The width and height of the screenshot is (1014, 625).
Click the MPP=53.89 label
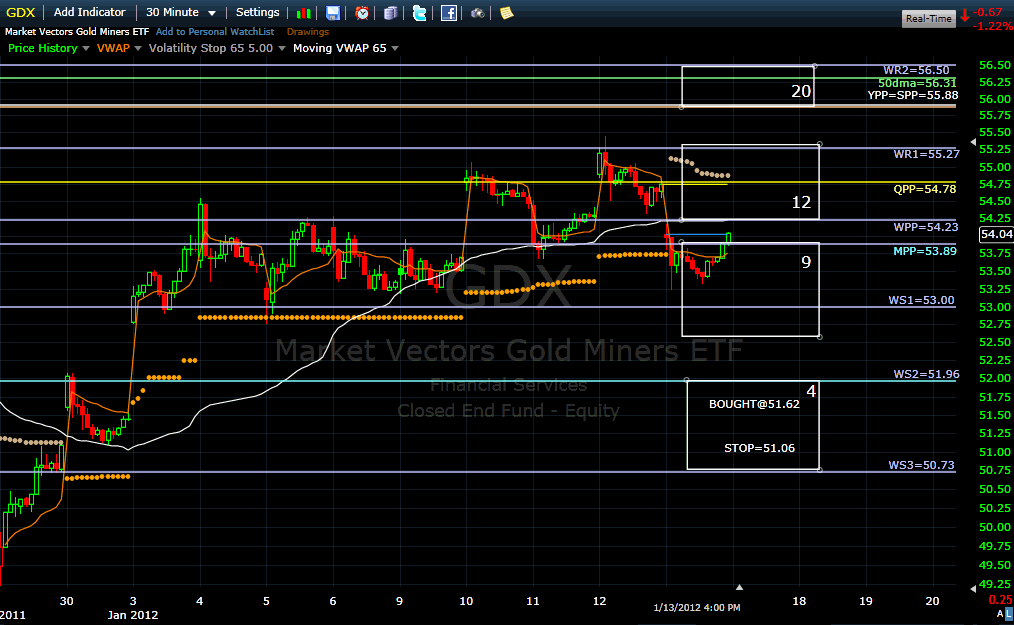pos(925,251)
